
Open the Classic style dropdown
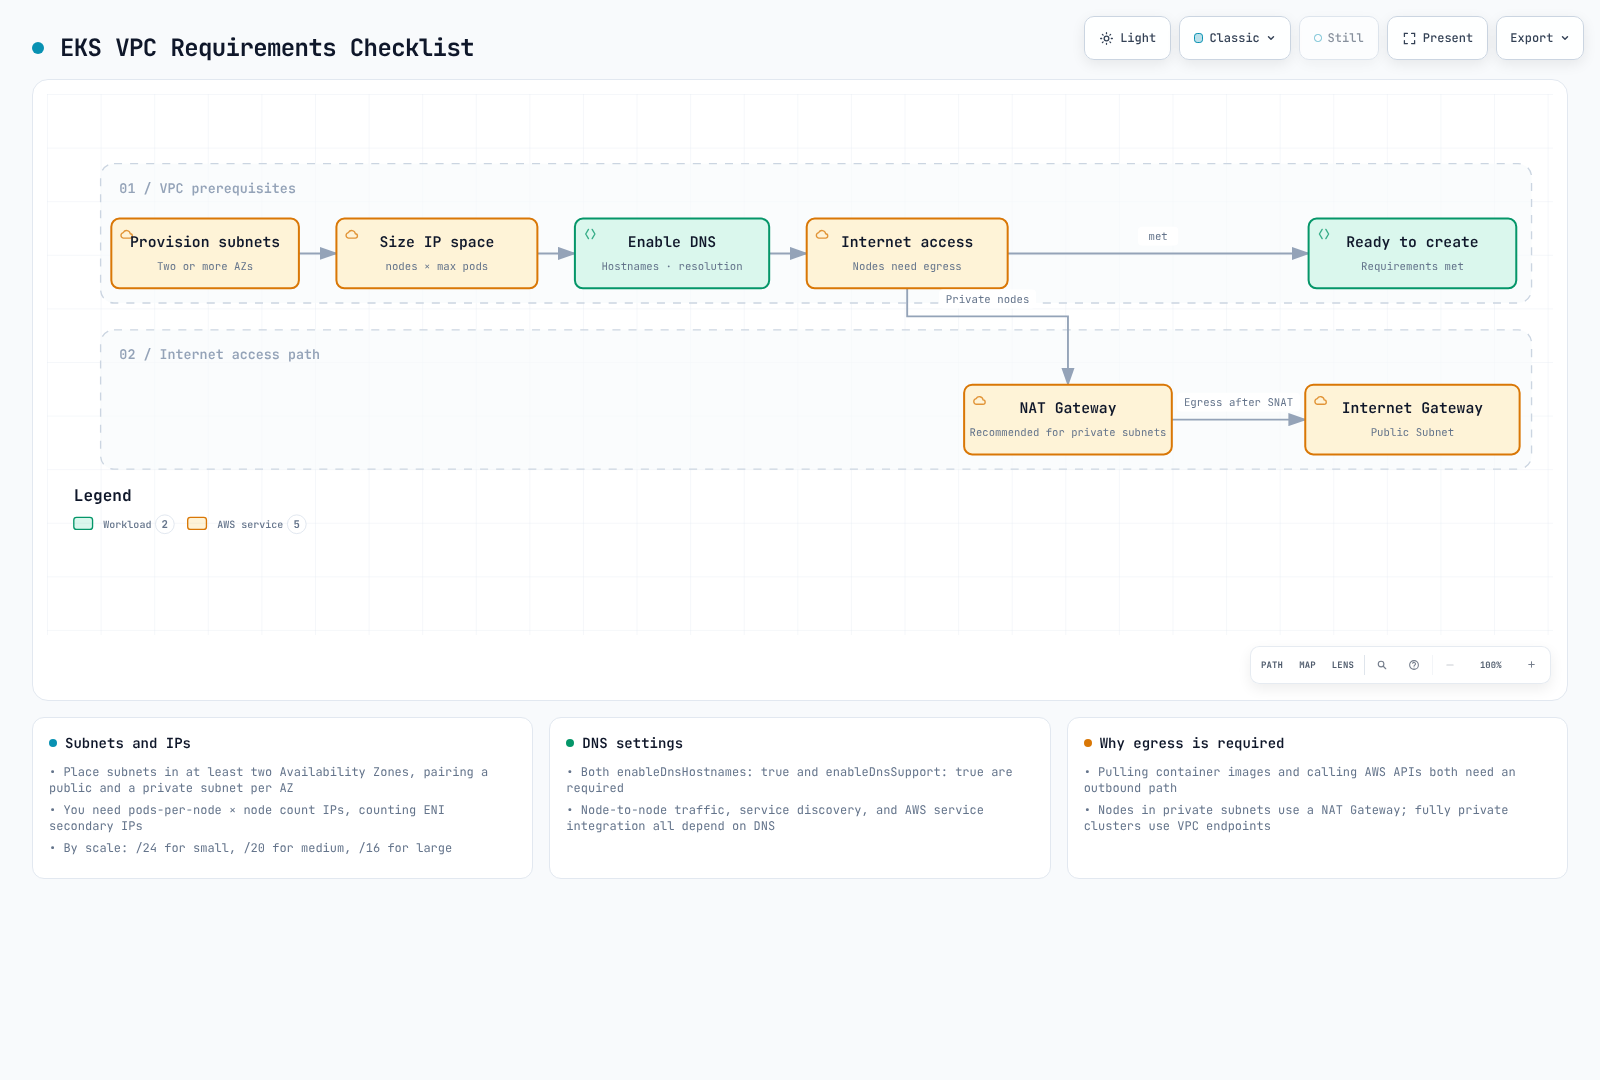coord(1235,38)
